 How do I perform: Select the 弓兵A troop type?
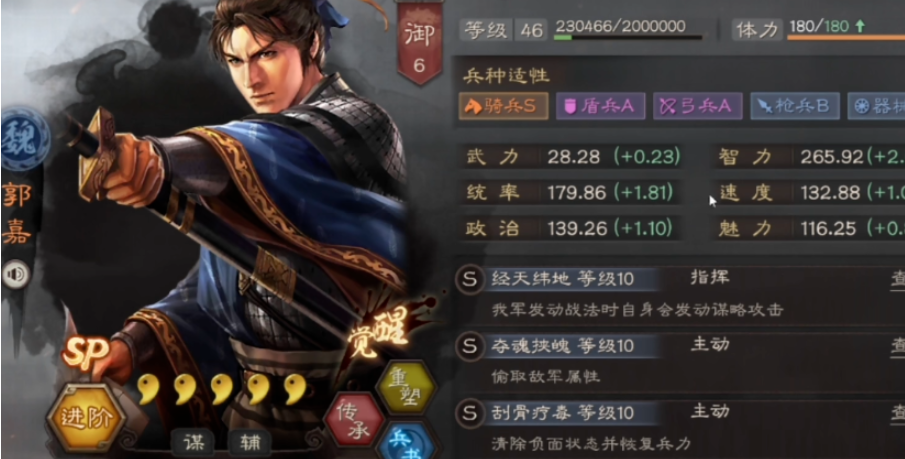click(x=697, y=106)
